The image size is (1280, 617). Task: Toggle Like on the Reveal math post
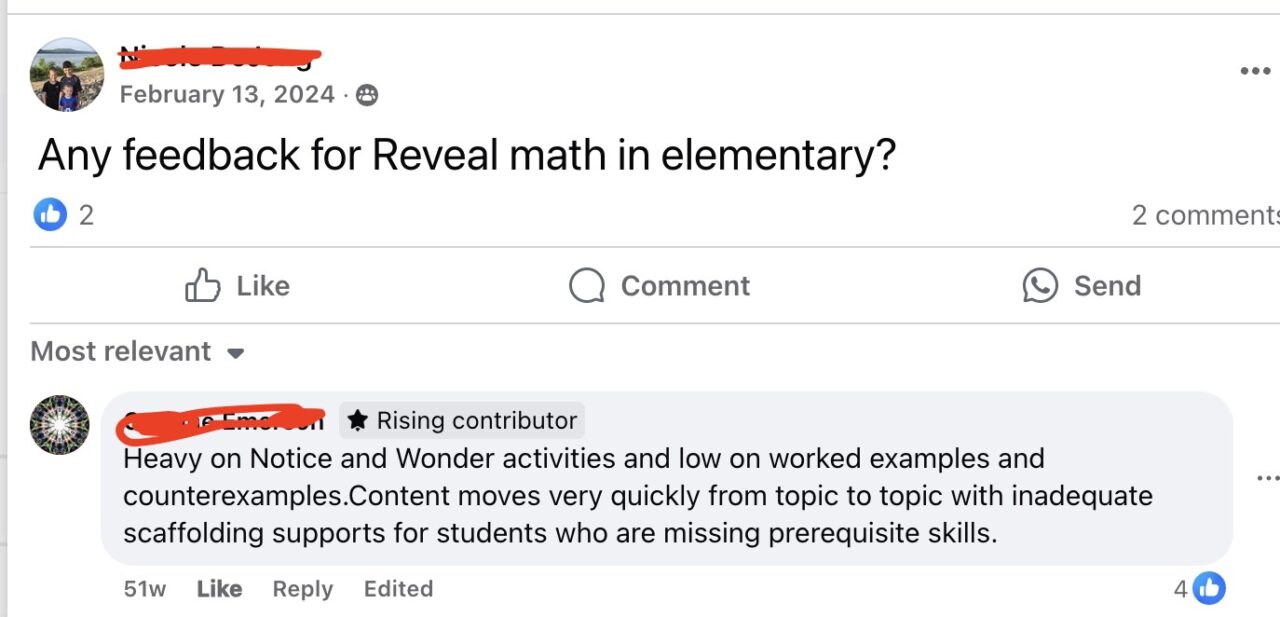tap(238, 285)
